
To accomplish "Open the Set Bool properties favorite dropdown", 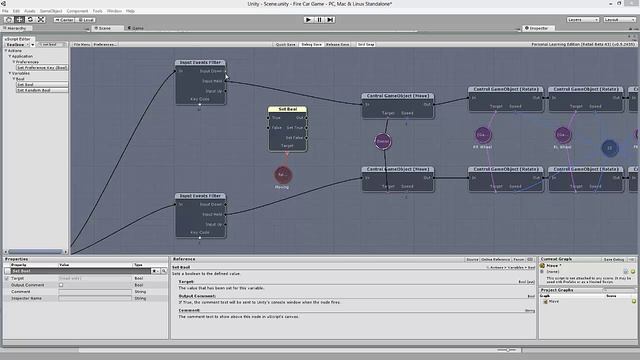I will (x=155, y=271).
